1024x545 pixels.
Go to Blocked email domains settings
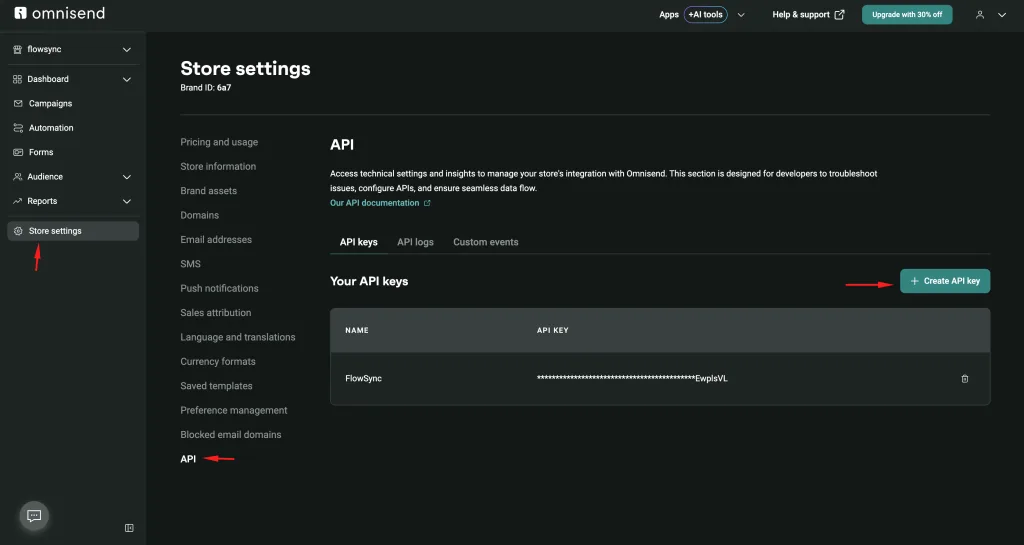tap(231, 435)
